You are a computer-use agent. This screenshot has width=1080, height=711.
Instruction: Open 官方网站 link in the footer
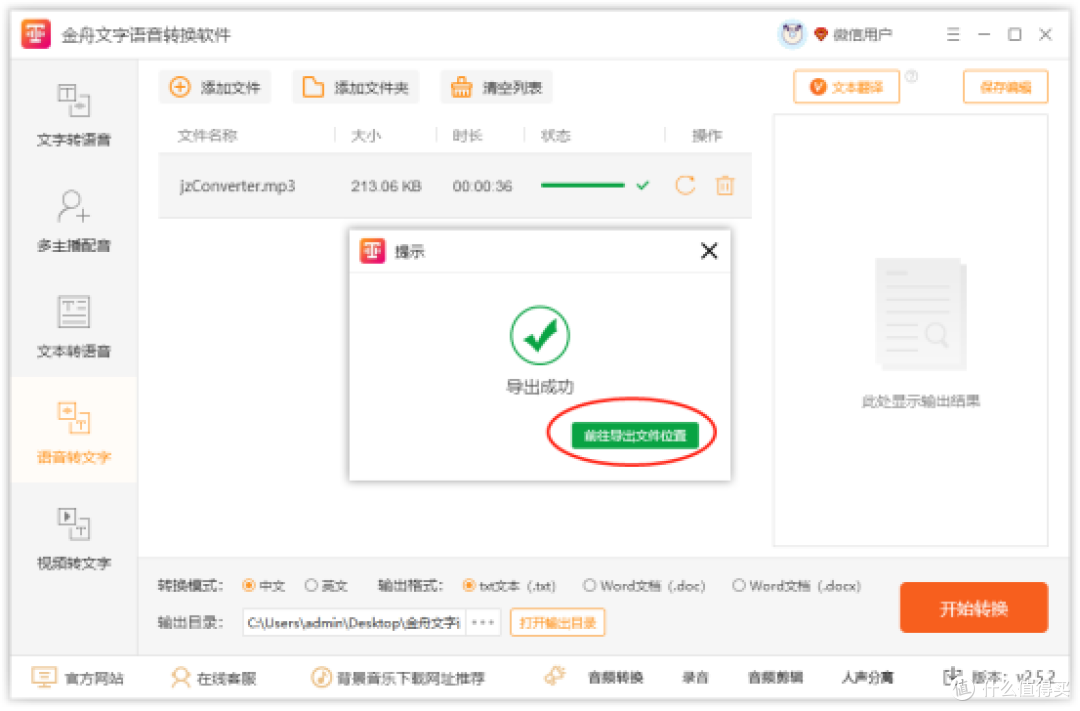[78, 679]
